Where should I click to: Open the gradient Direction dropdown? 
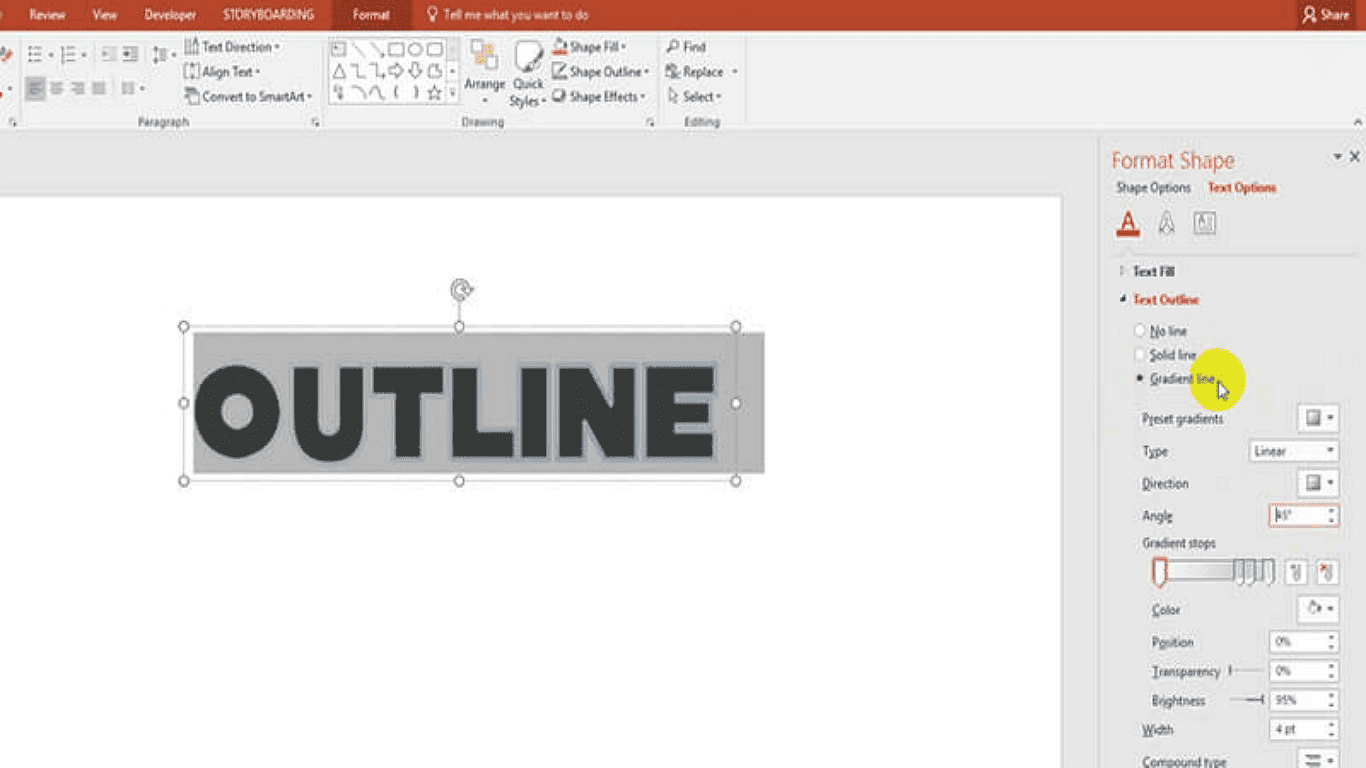1318,483
